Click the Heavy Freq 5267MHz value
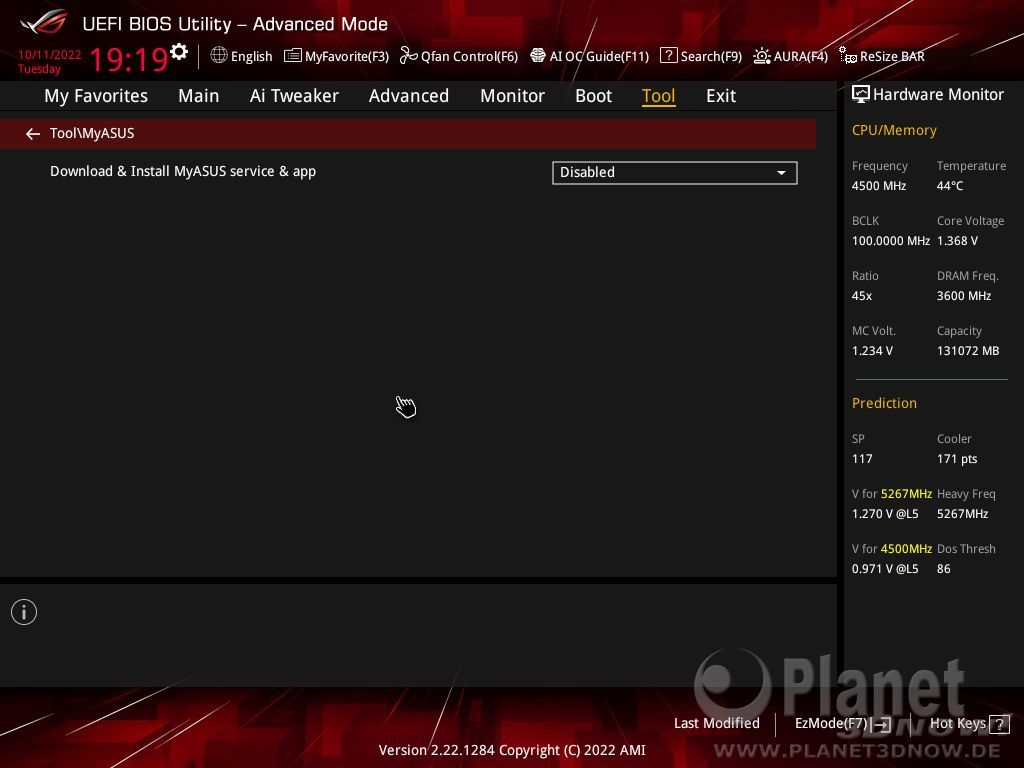This screenshot has height=768, width=1024. [963, 513]
